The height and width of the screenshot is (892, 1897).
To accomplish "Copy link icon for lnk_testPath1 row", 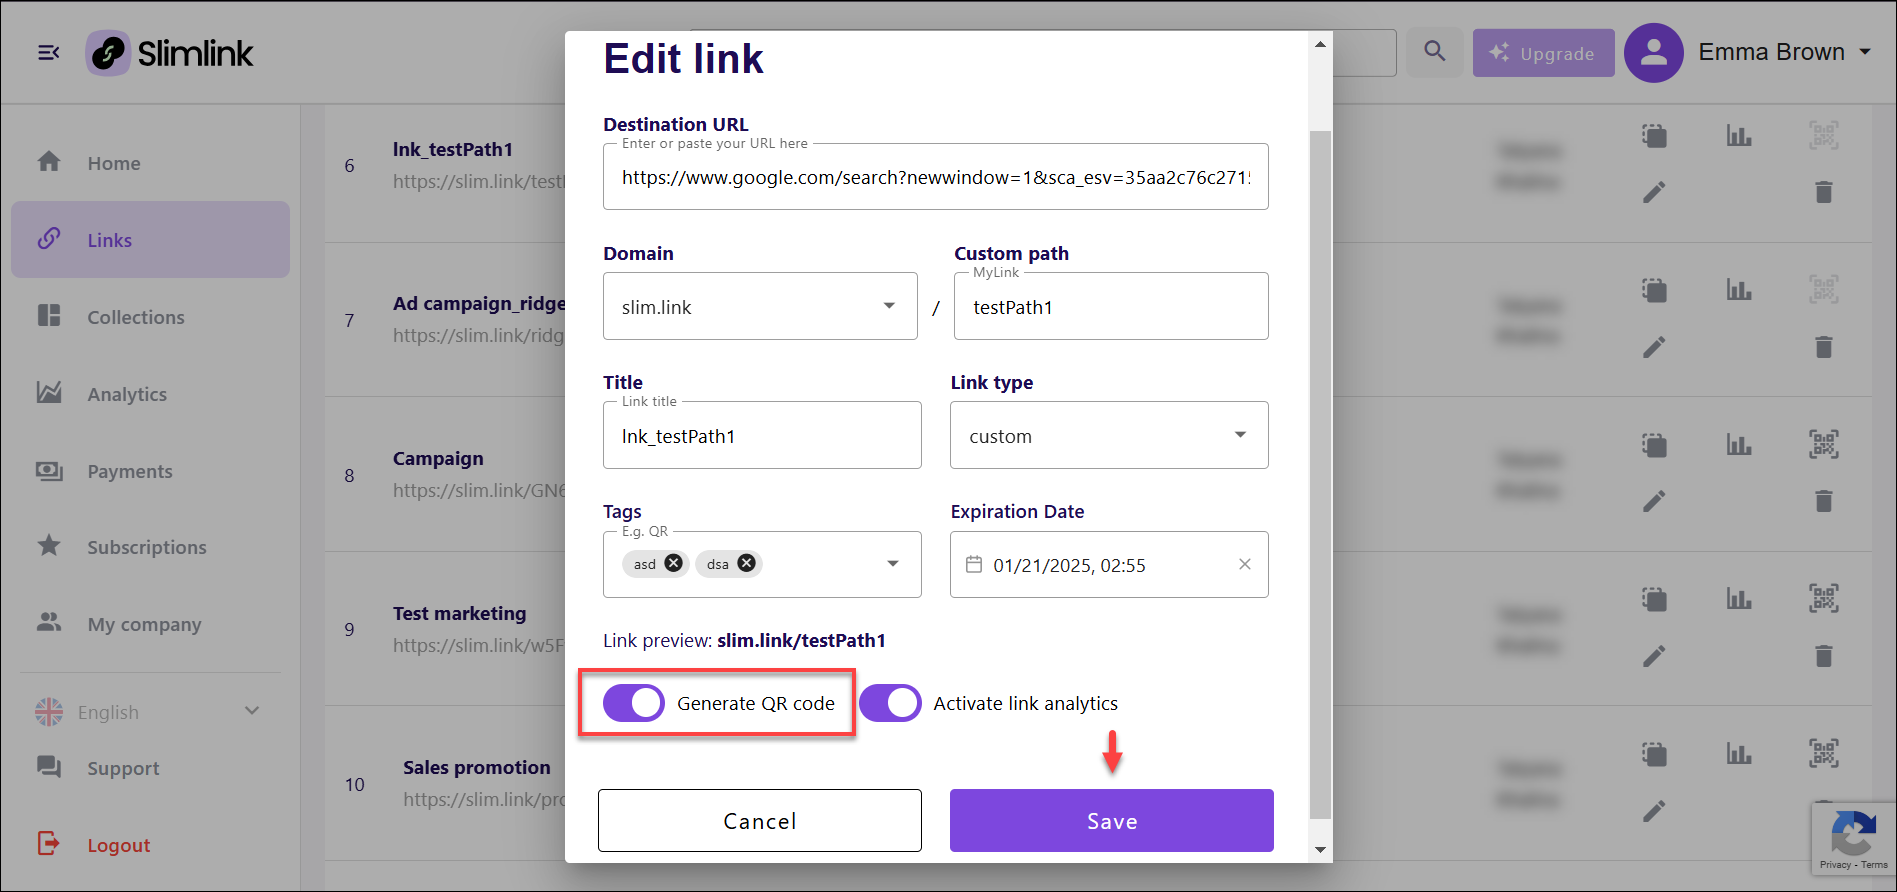I will pos(1654,136).
